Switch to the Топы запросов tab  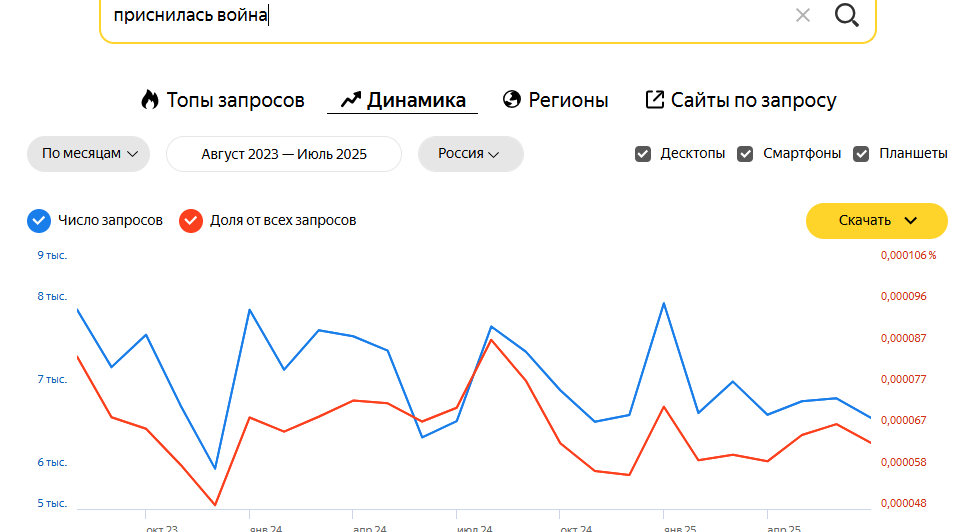pos(235,100)
